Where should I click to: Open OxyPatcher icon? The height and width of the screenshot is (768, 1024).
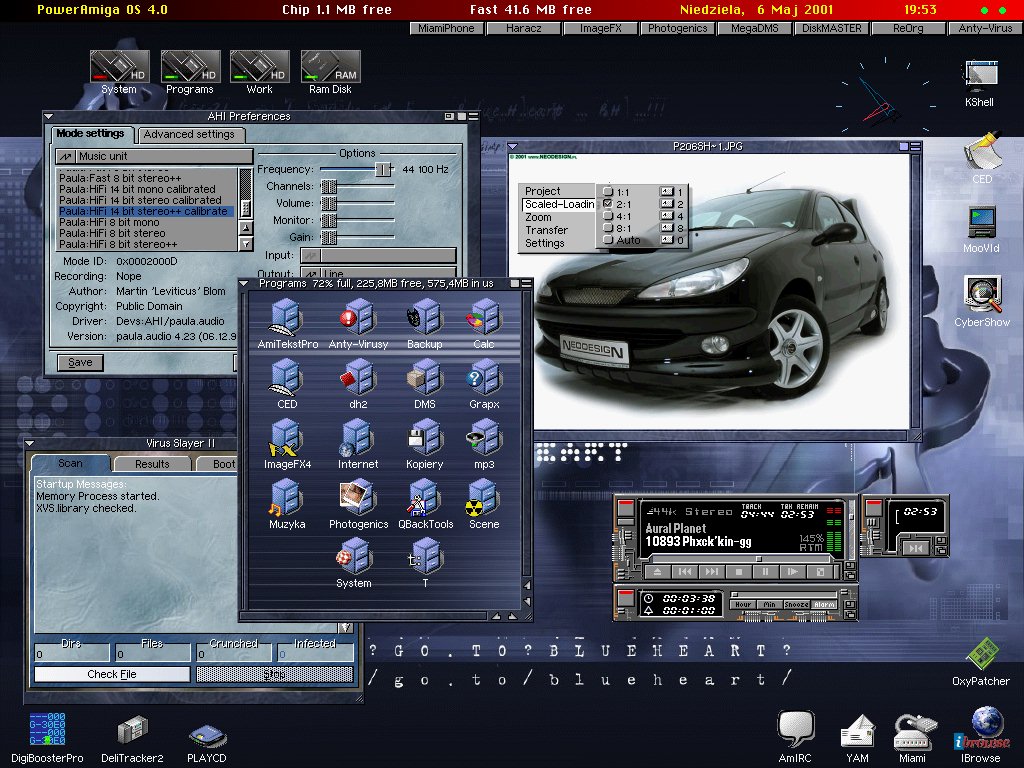tap(981, 662)
